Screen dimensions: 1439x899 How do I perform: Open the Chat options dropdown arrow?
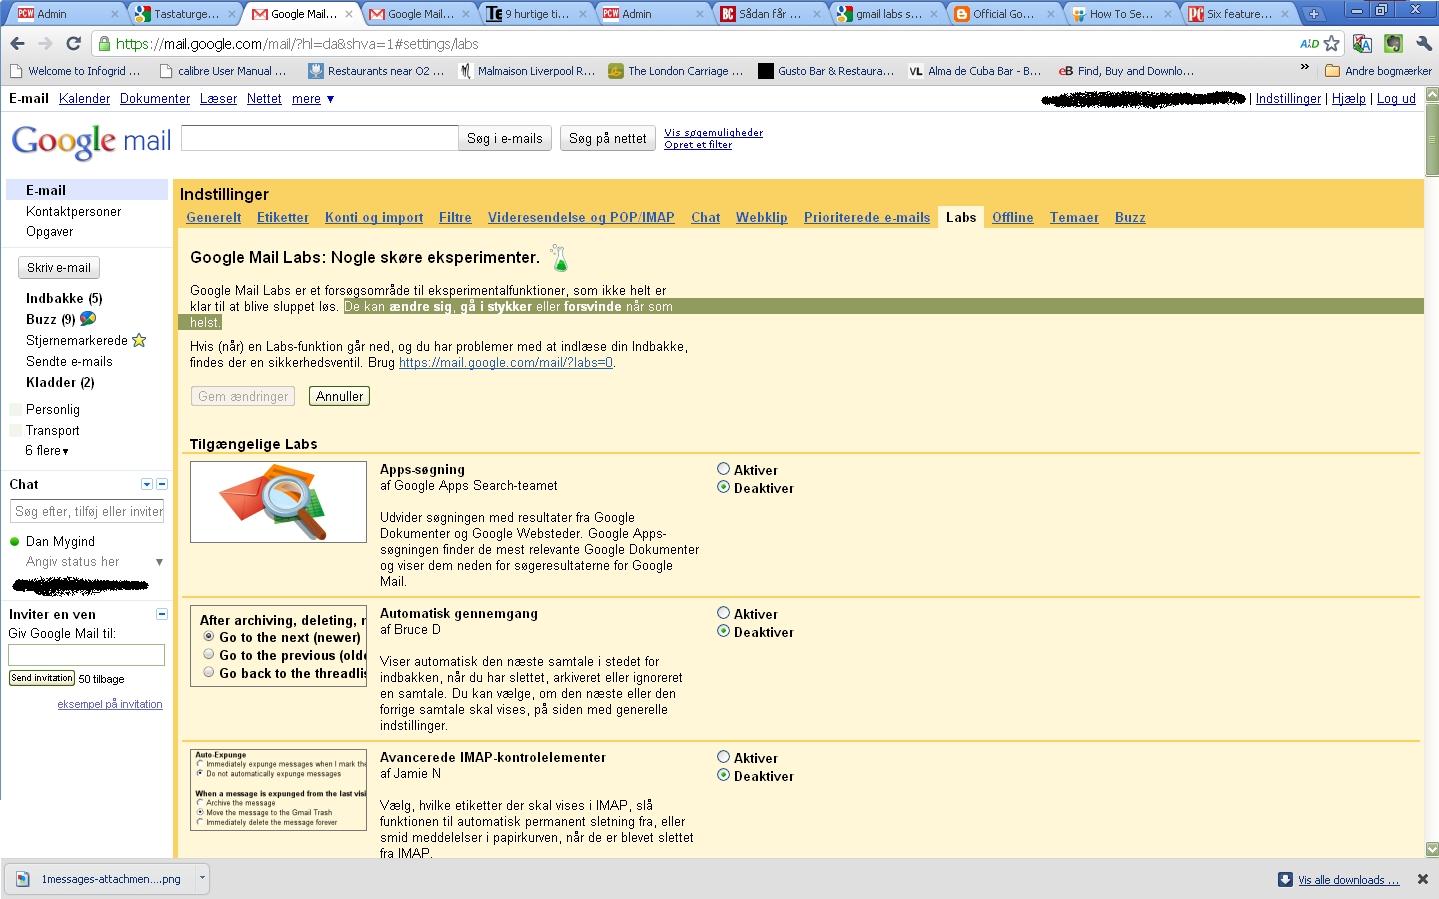146,484
